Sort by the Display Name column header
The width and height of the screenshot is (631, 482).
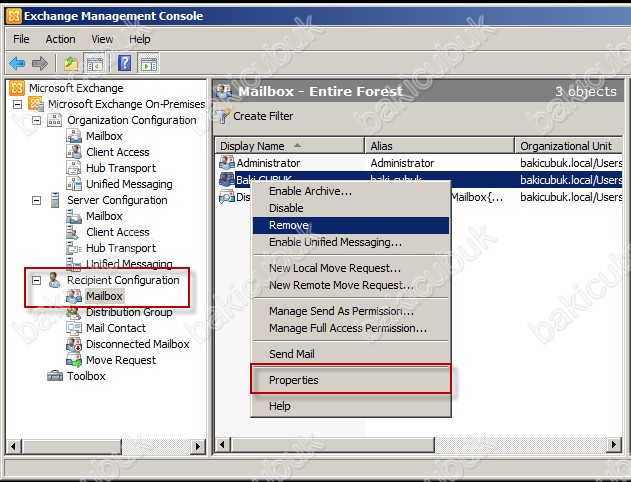coord(290,146)
